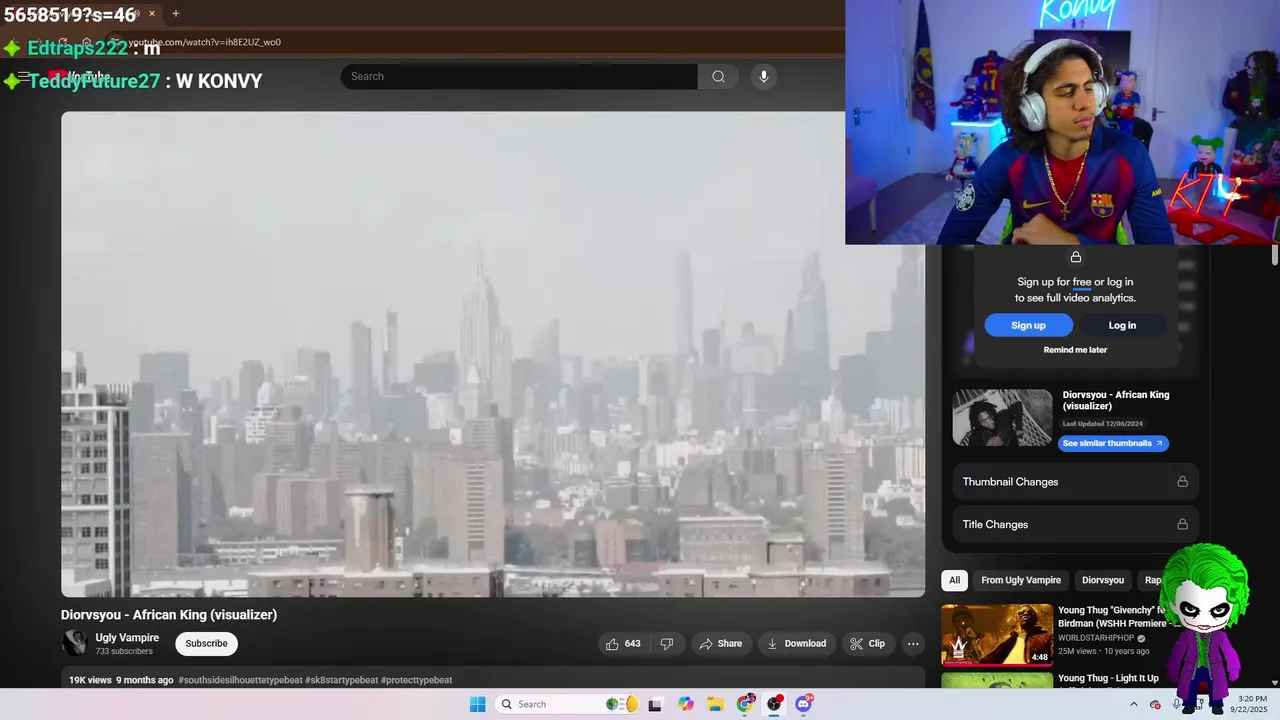Screen dimensions: 1280x720
Task: Click the page scrollbar thumb near the top
Action: pos(1274,255)
